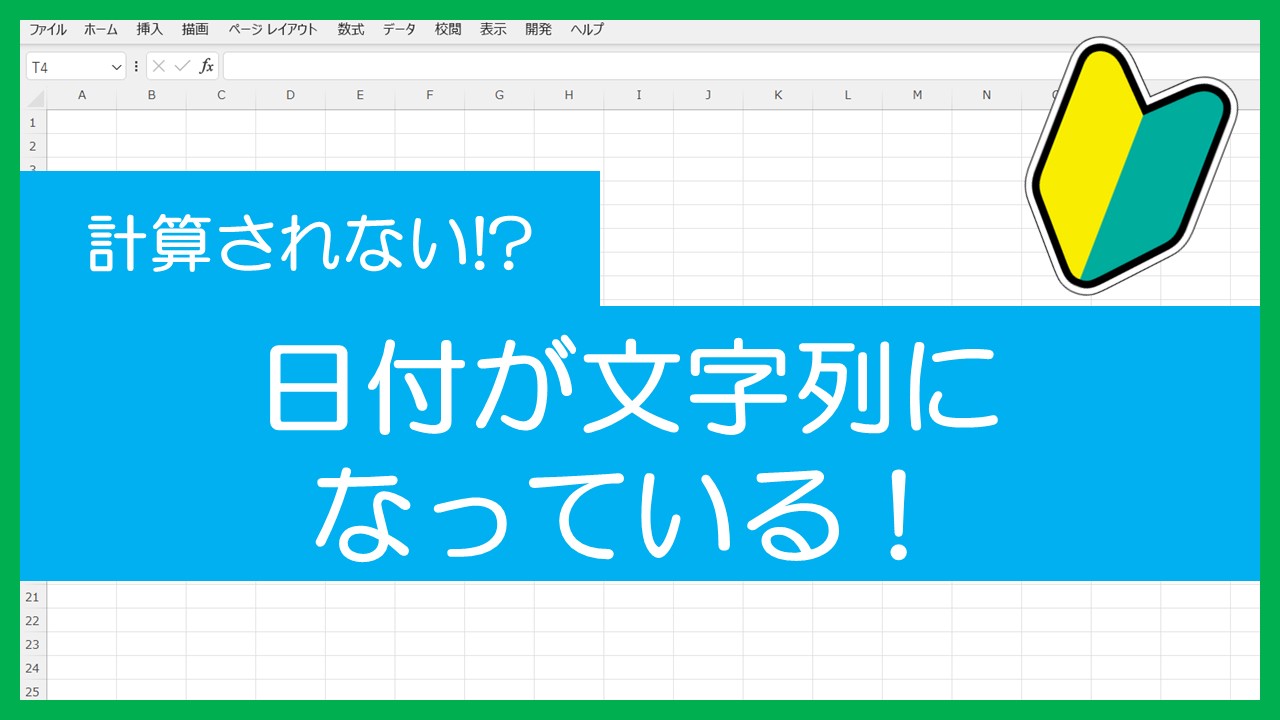Select row 22 header
The width and height of the screenshot is (1280, 720).
tap(33, 620)
